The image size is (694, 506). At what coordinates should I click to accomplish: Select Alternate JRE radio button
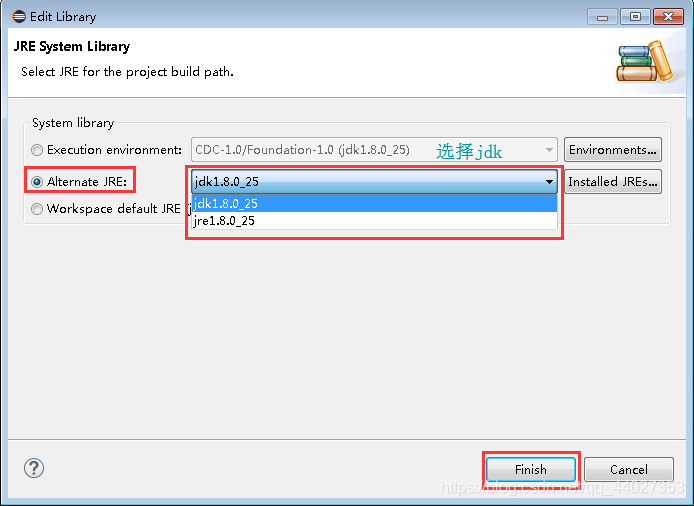[x=37, y=182]
